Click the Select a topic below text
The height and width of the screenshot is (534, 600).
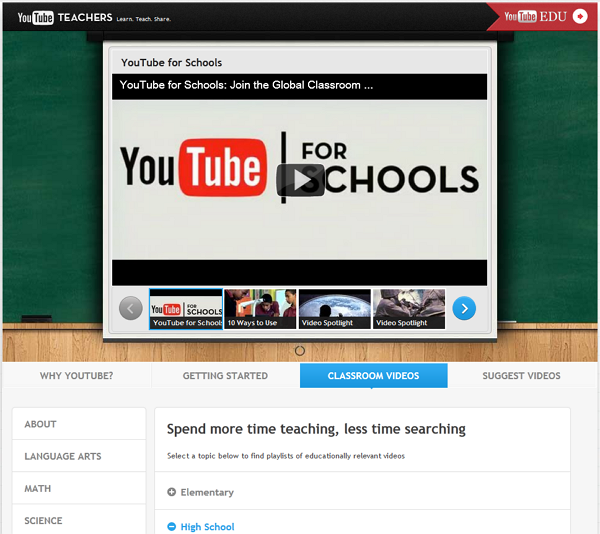286,456
